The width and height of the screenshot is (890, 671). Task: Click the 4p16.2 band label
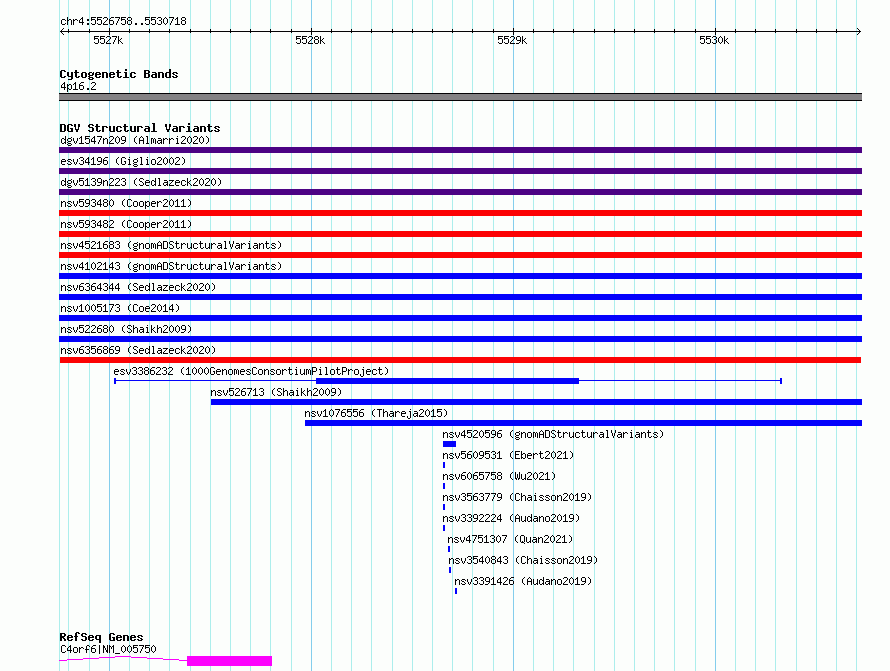coord(78,86)
